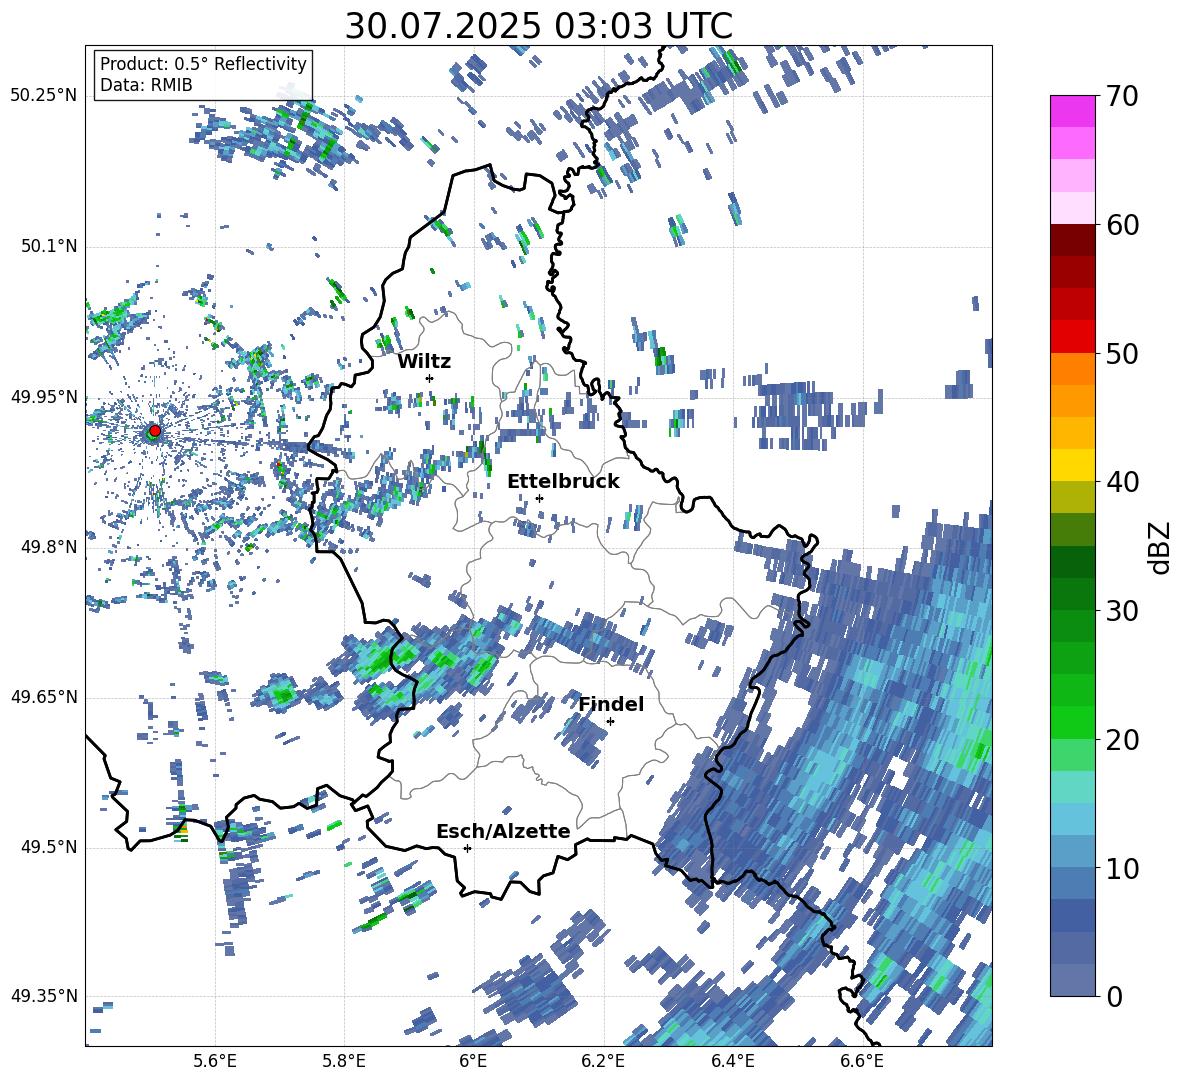Click the 6.6°E longitude label

point(862,1061)
